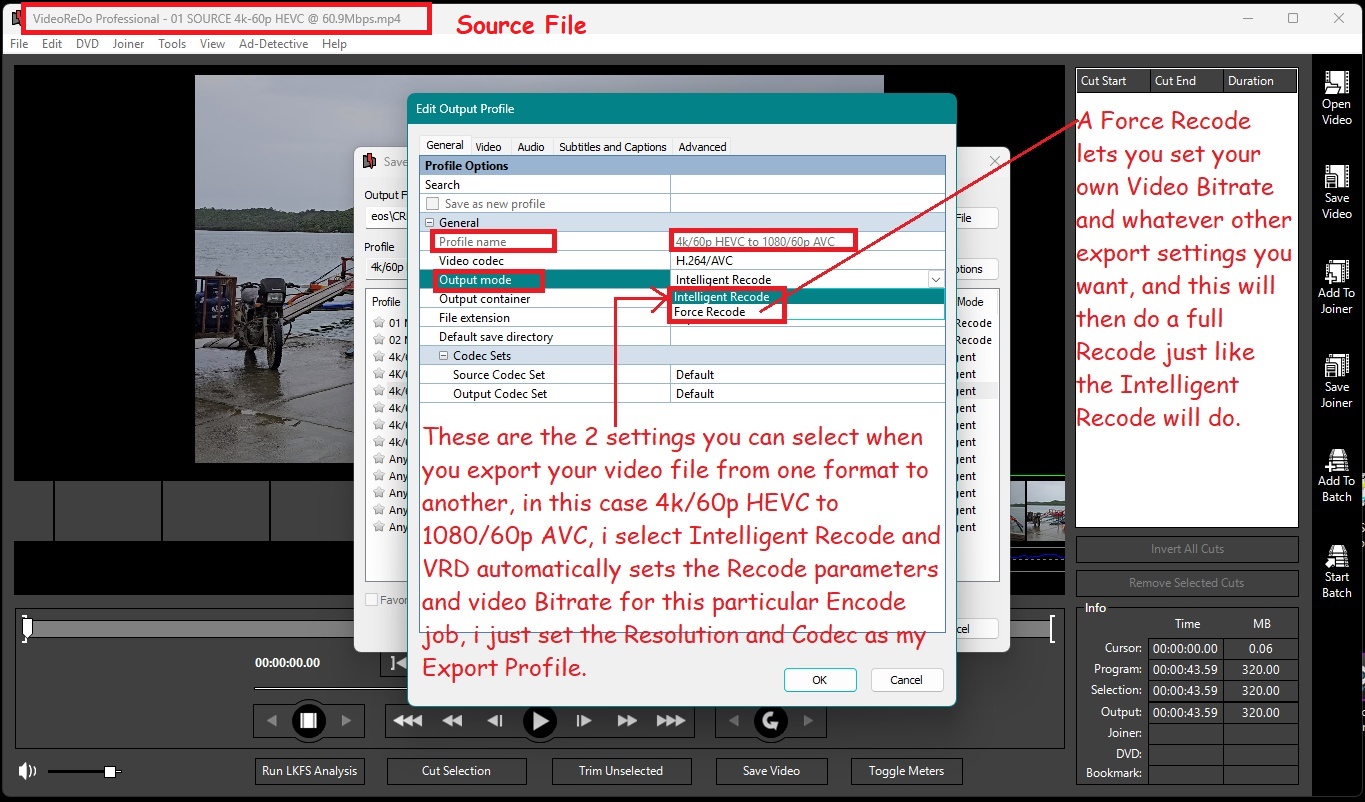Viewport: 1365px width, 802px height.
Task: Click the round white-square marker button
Action: coord(309,720)
